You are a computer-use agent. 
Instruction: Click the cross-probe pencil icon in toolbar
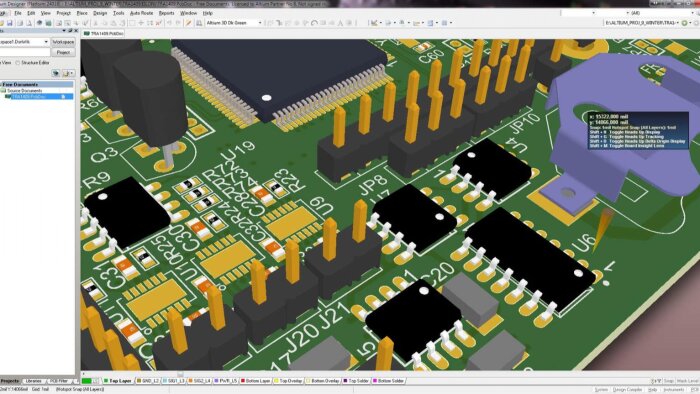188,23
